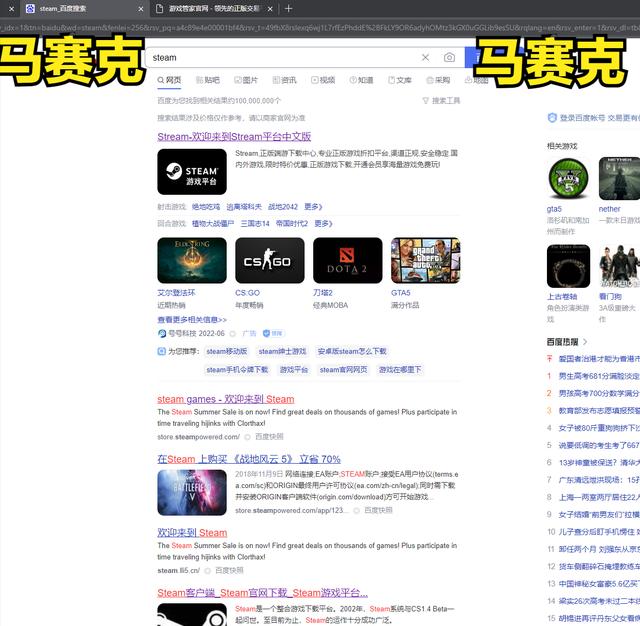
Task: Click the camera image-search icon in search box
Action: click(x=449, y=58)
